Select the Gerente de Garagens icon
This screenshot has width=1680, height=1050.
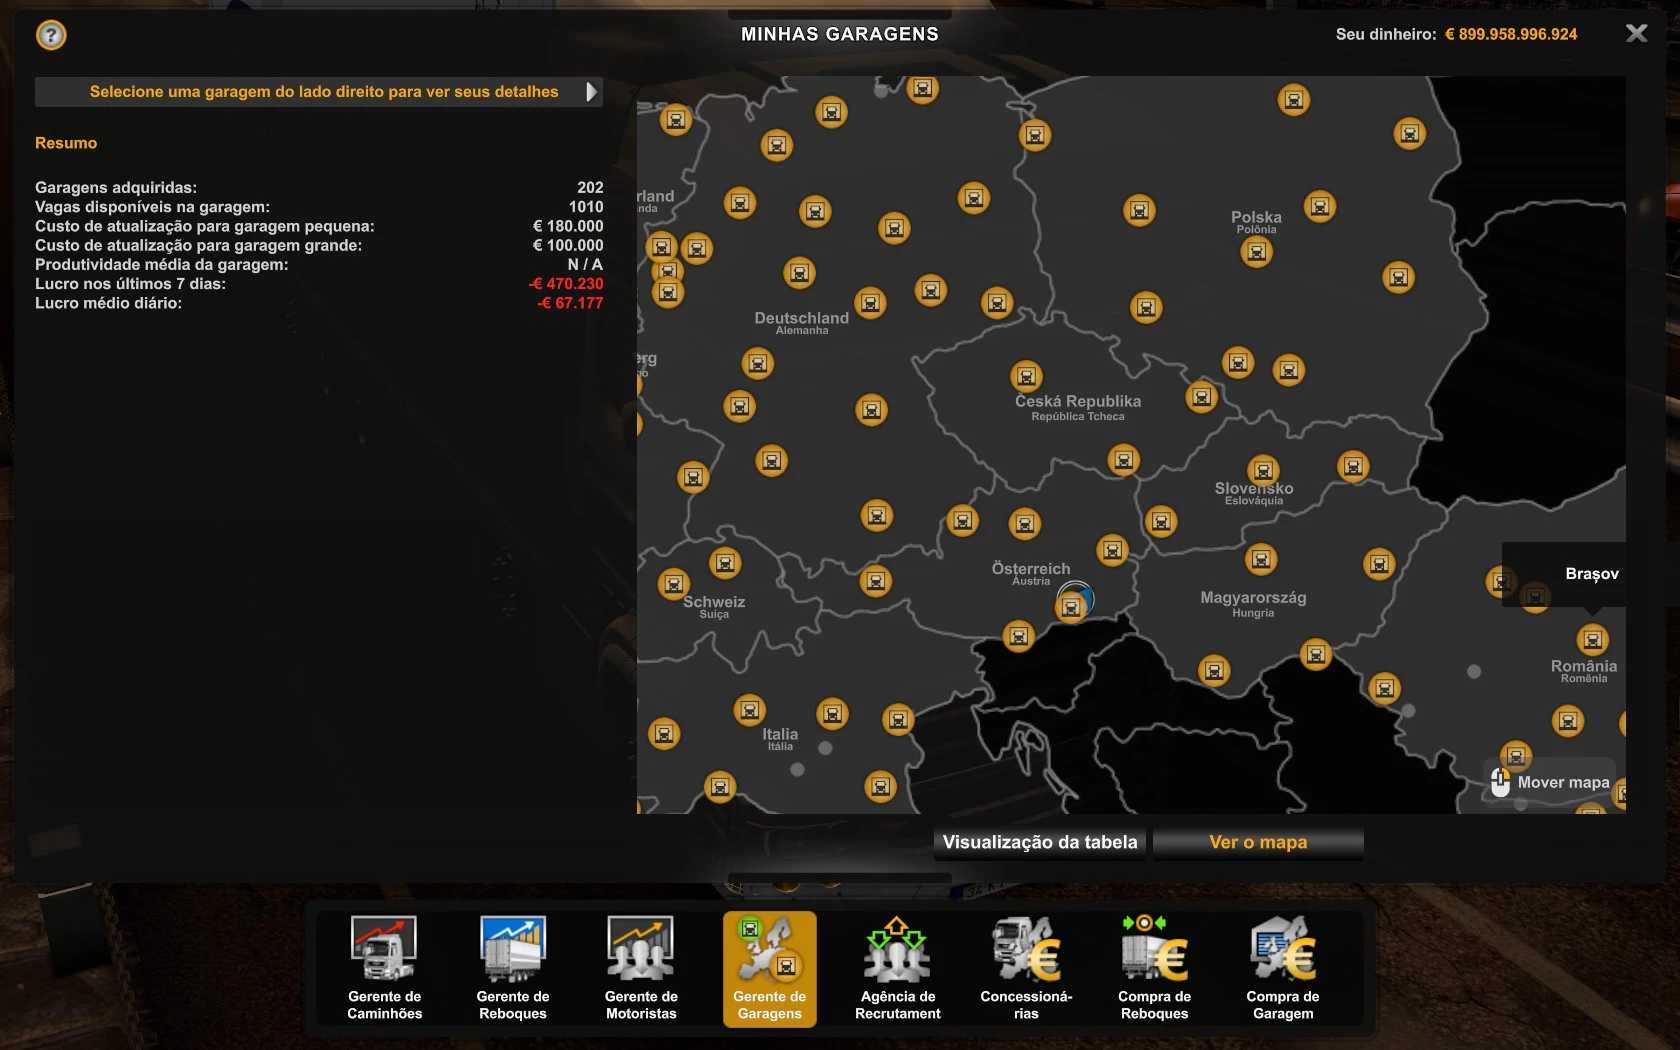(x=769, y=967)
